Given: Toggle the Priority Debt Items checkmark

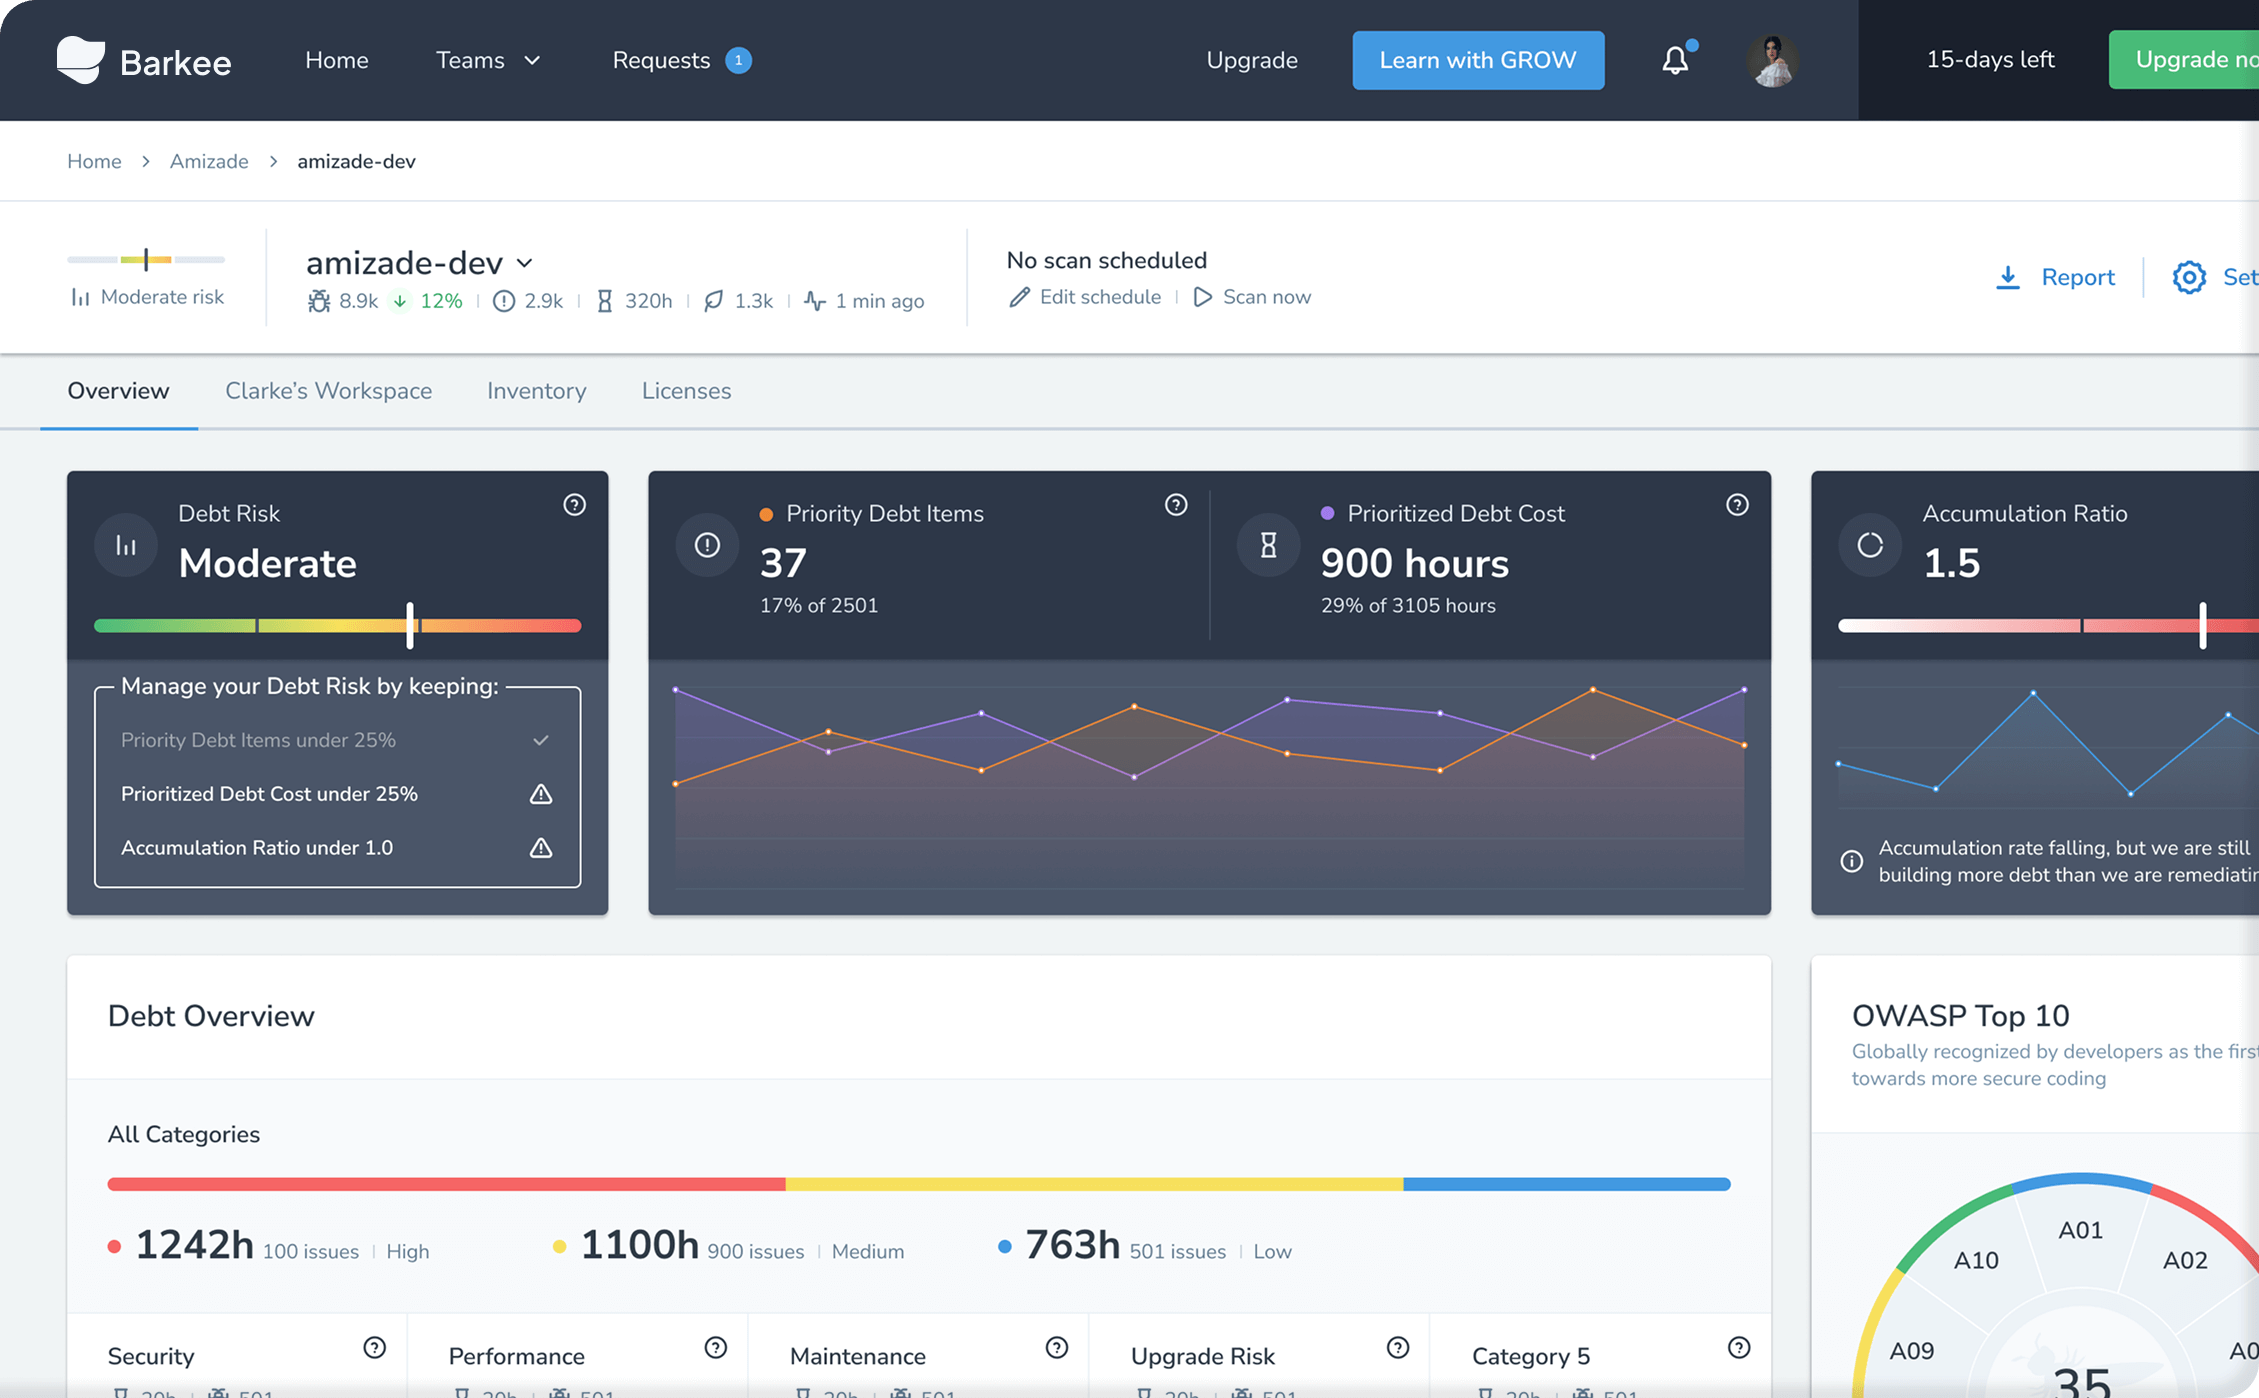Looking at the screenshot, I should tap(541, 740).
